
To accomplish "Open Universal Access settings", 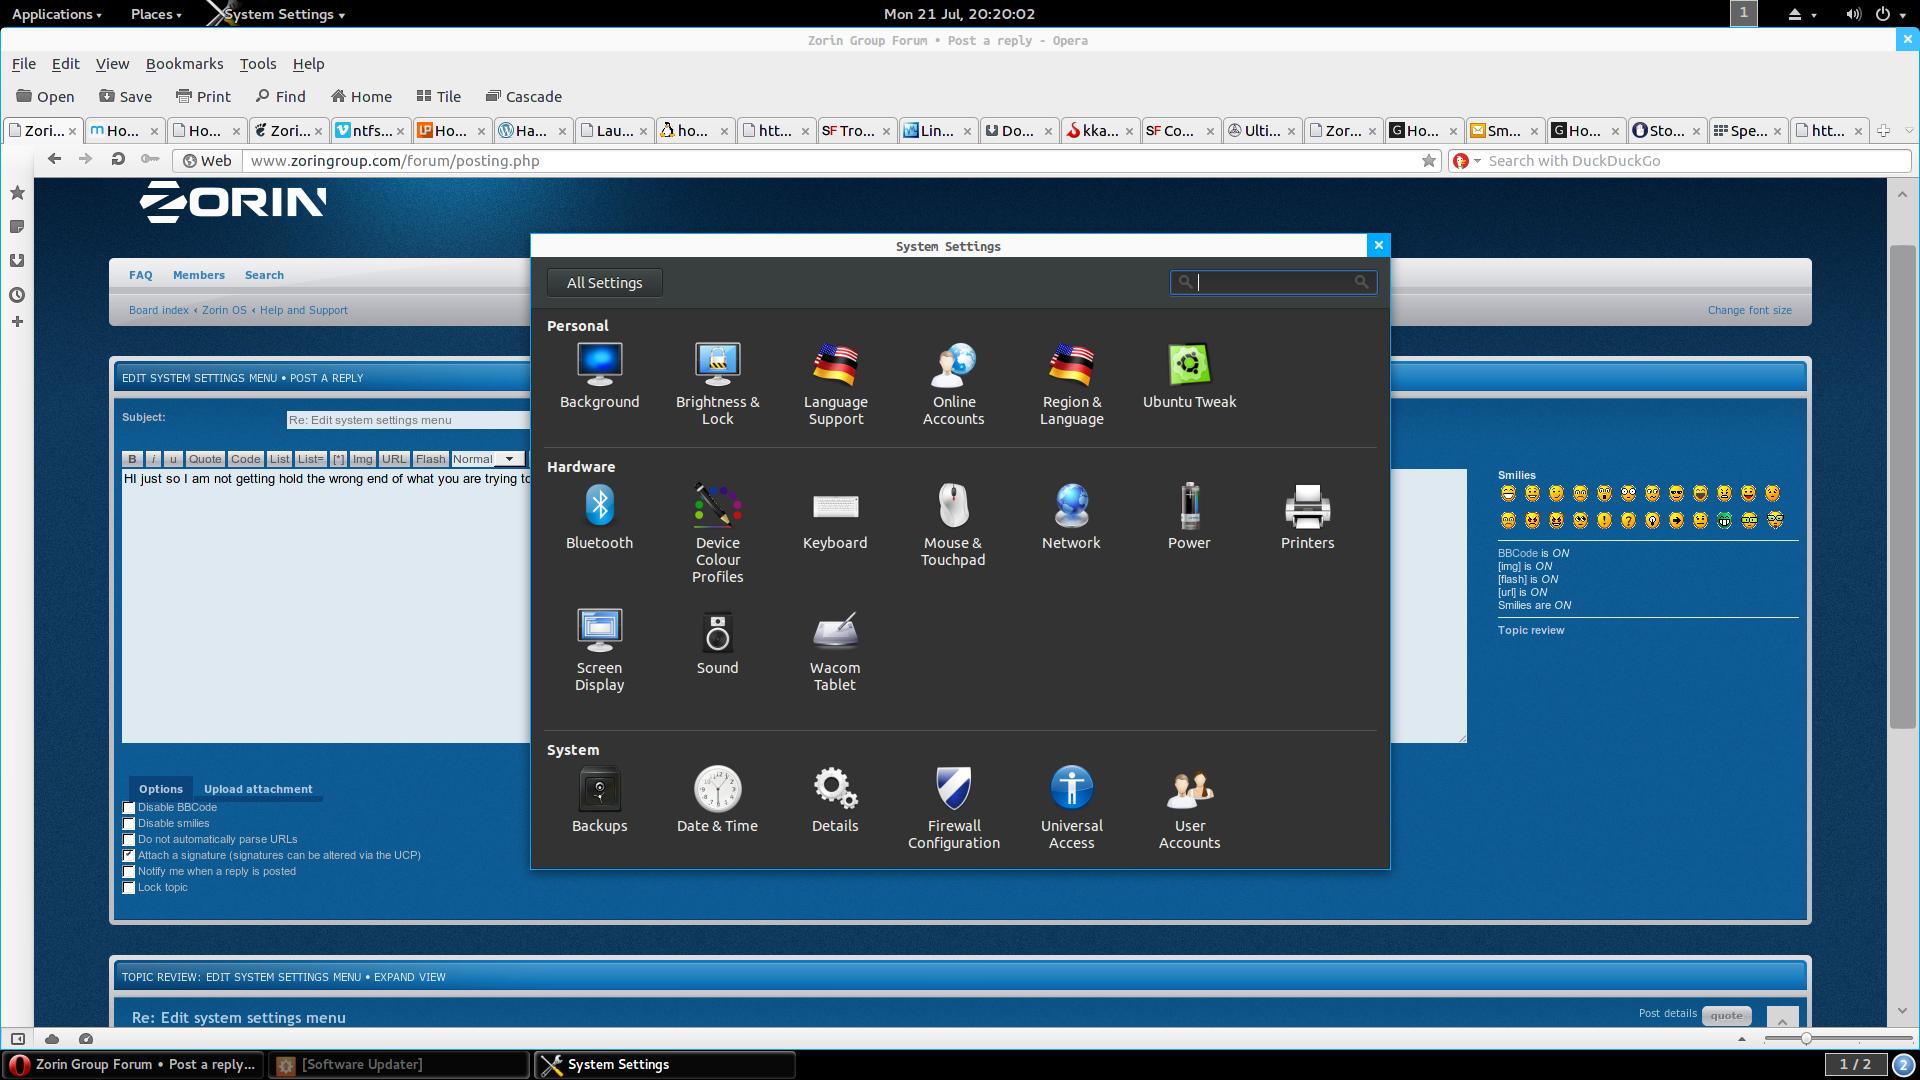I will click(1071, 808).
